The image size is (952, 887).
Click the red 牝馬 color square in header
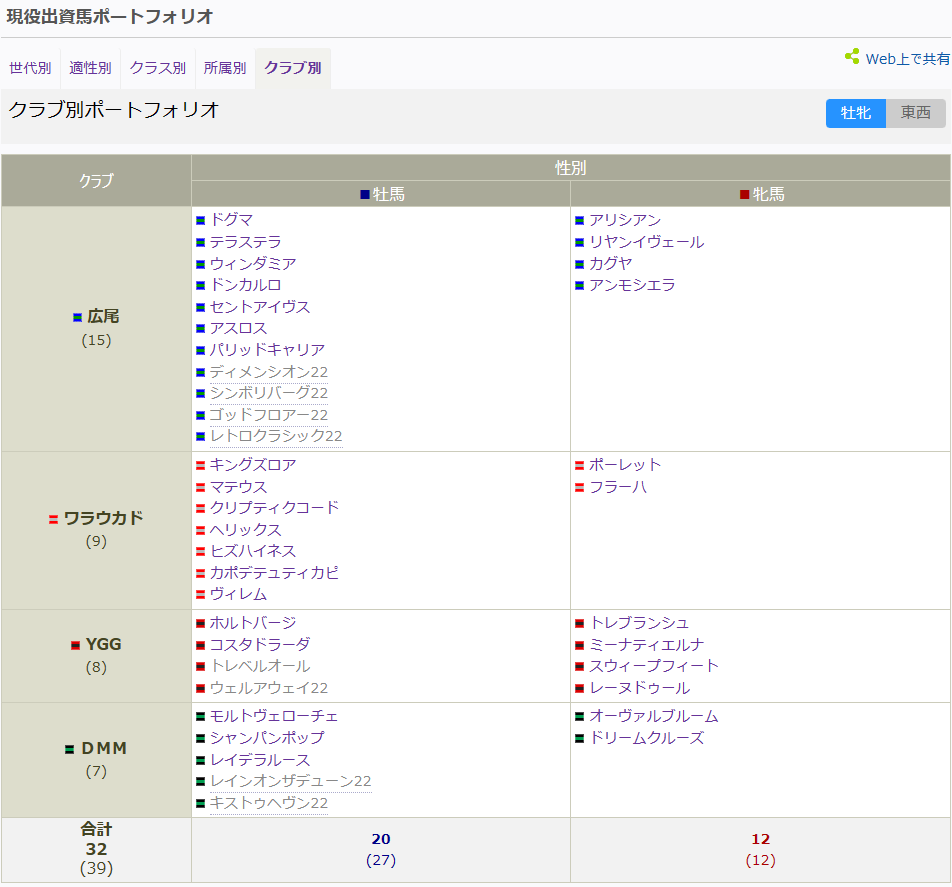coord(744,195)
